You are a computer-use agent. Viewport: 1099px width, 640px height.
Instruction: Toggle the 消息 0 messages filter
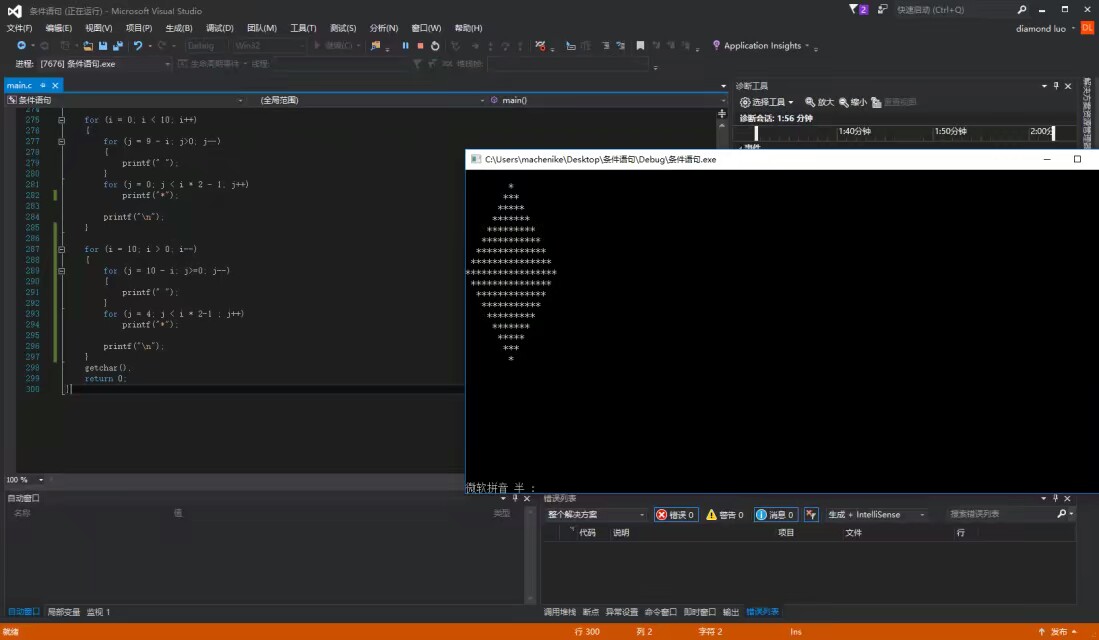coord(775,515)
